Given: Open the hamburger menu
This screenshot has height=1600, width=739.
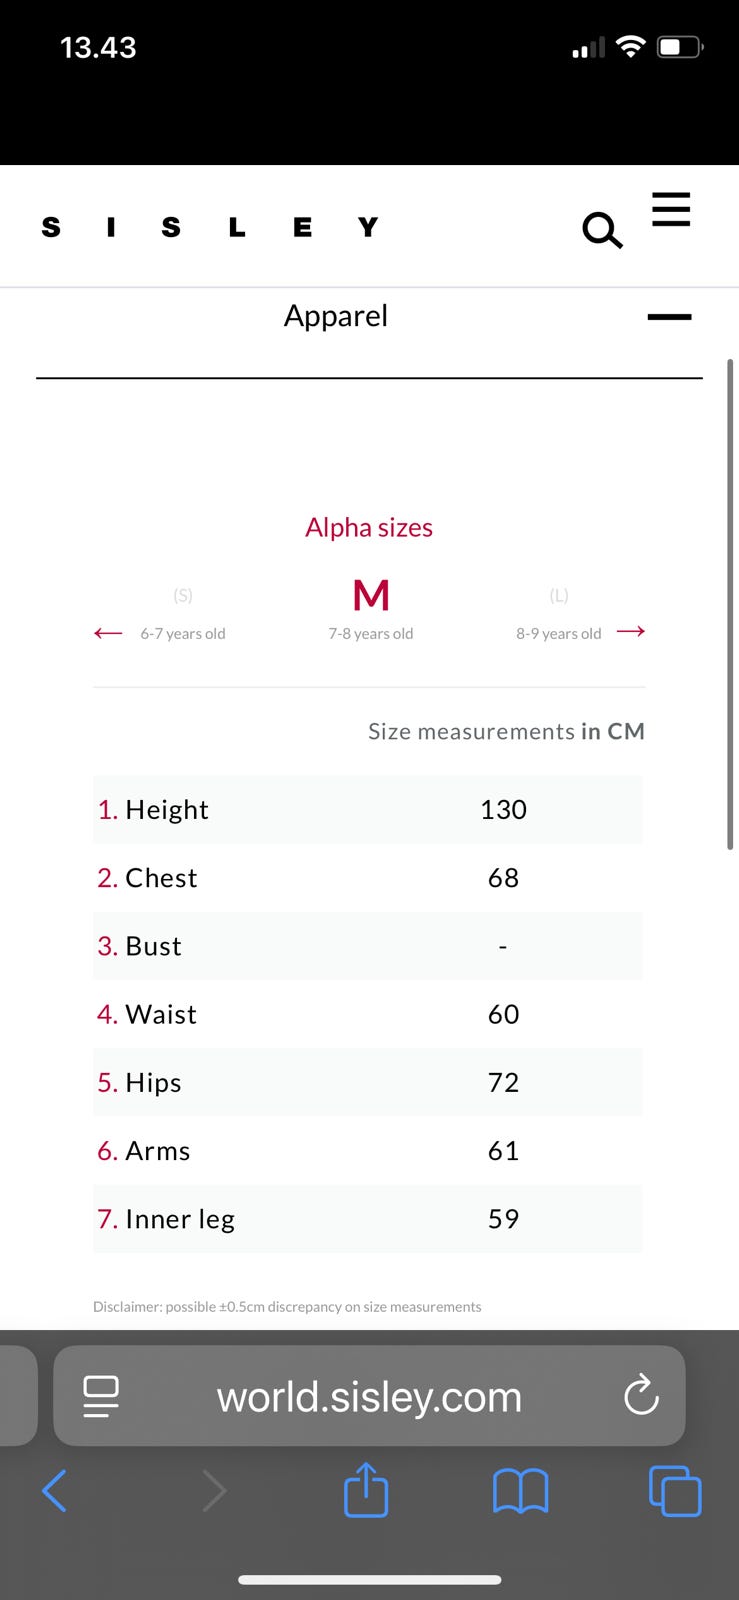Looking at the screenshot, I should 671,210.
